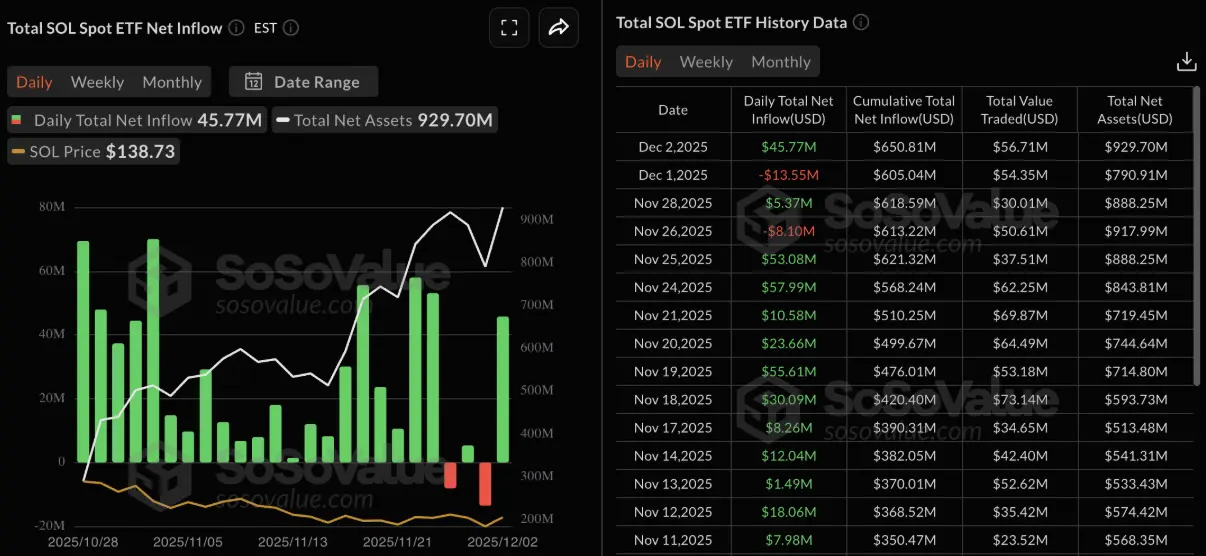
Task: Switch the chart to Monthly view
Action: 172,82
